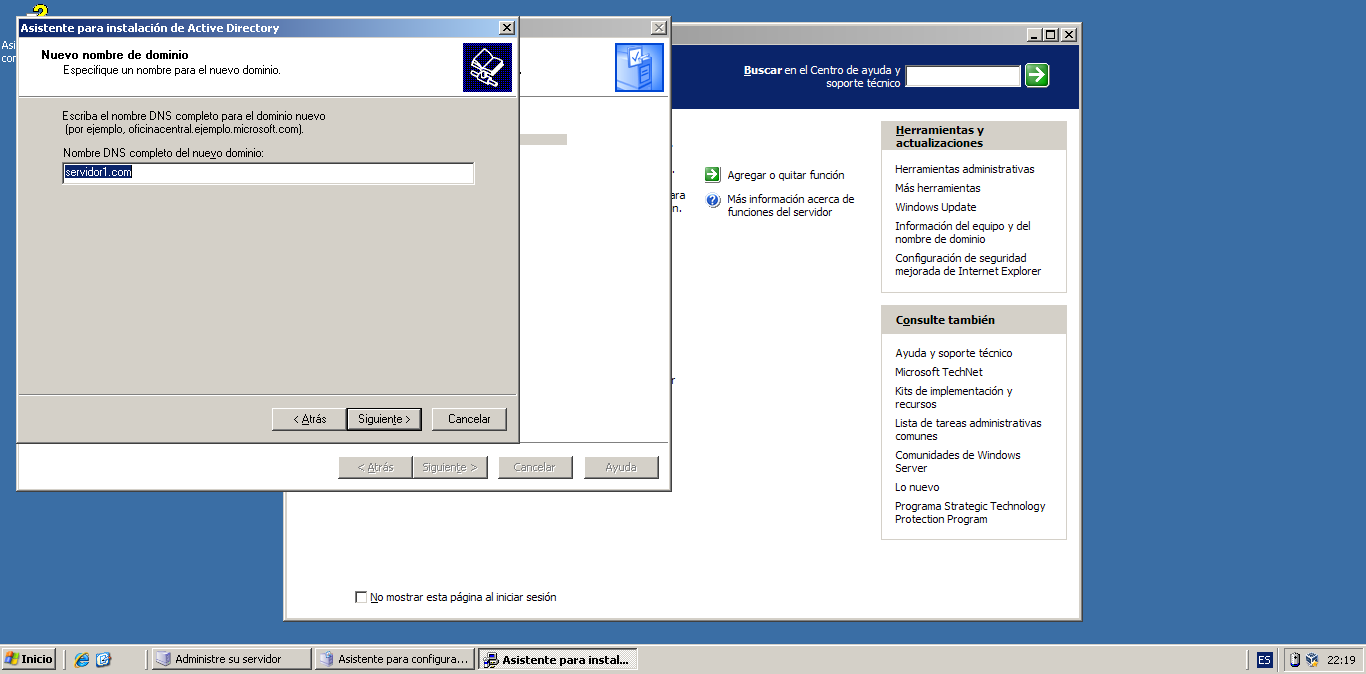Click the server configuration wizard clipboard icon

tap(639, 68)
